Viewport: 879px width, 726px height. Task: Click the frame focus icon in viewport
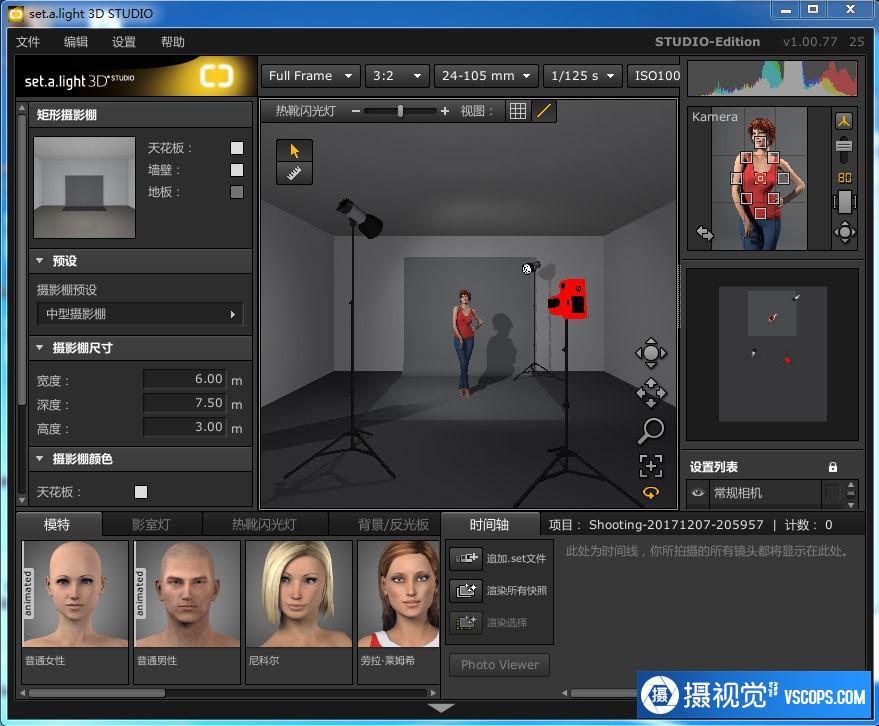click(651, 465)
